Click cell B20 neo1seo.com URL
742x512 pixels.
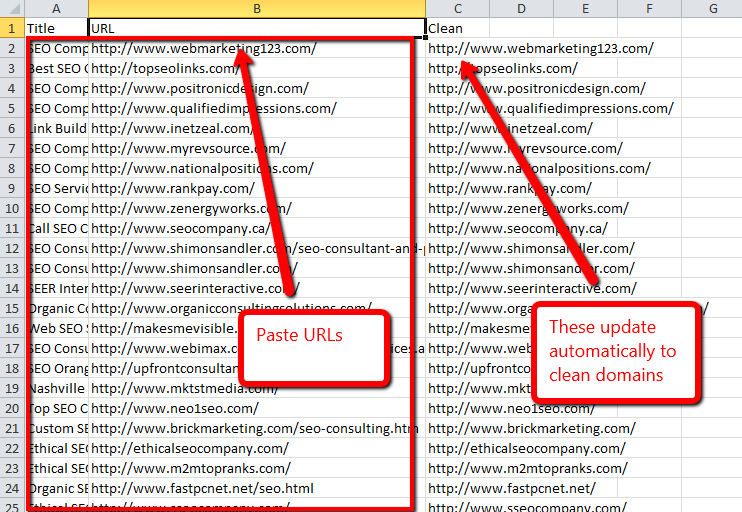257,408
